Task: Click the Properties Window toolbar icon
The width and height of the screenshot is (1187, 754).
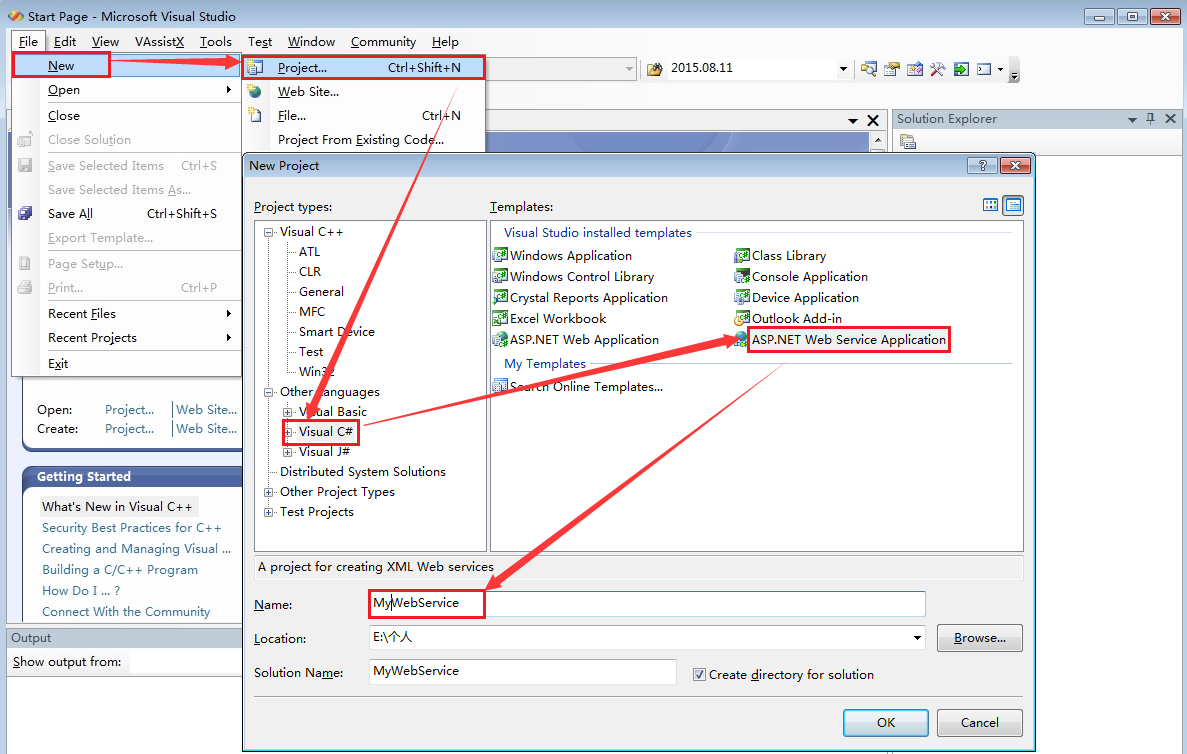Action: pyautogui.click(x=892, y=69)
